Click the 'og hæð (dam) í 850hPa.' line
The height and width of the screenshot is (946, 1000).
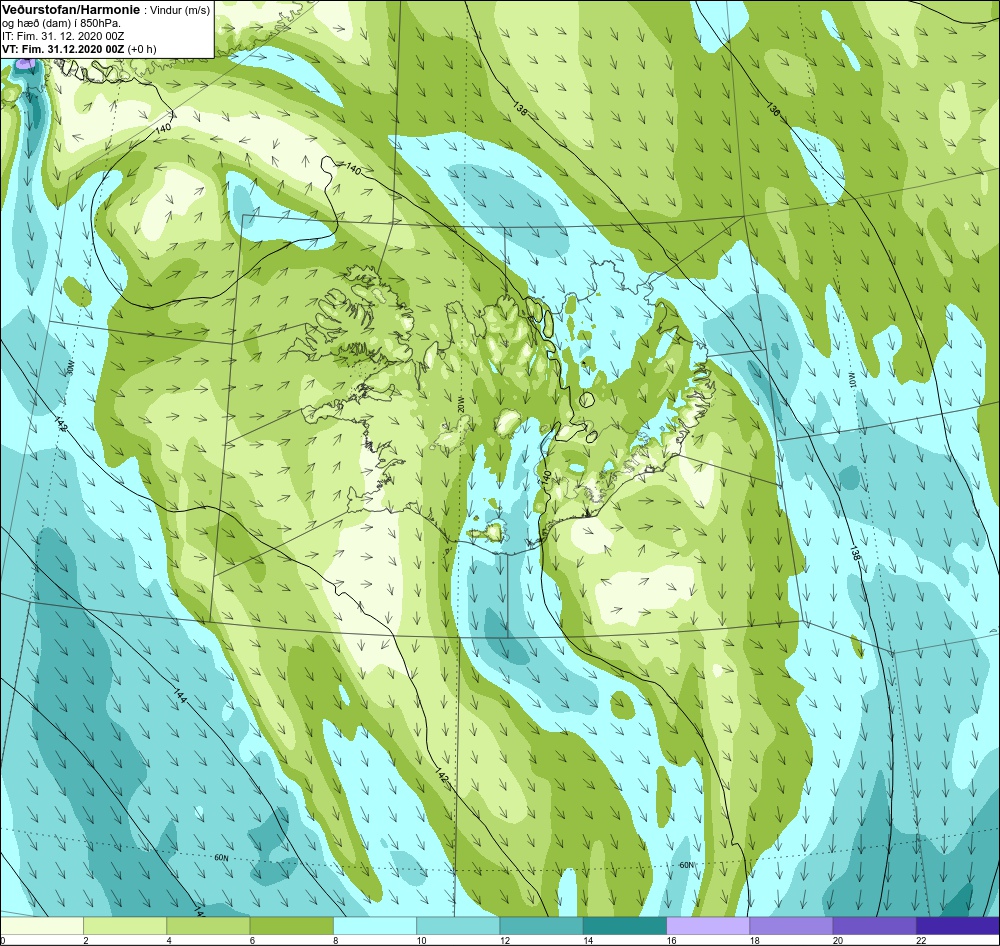pos(61,24)
